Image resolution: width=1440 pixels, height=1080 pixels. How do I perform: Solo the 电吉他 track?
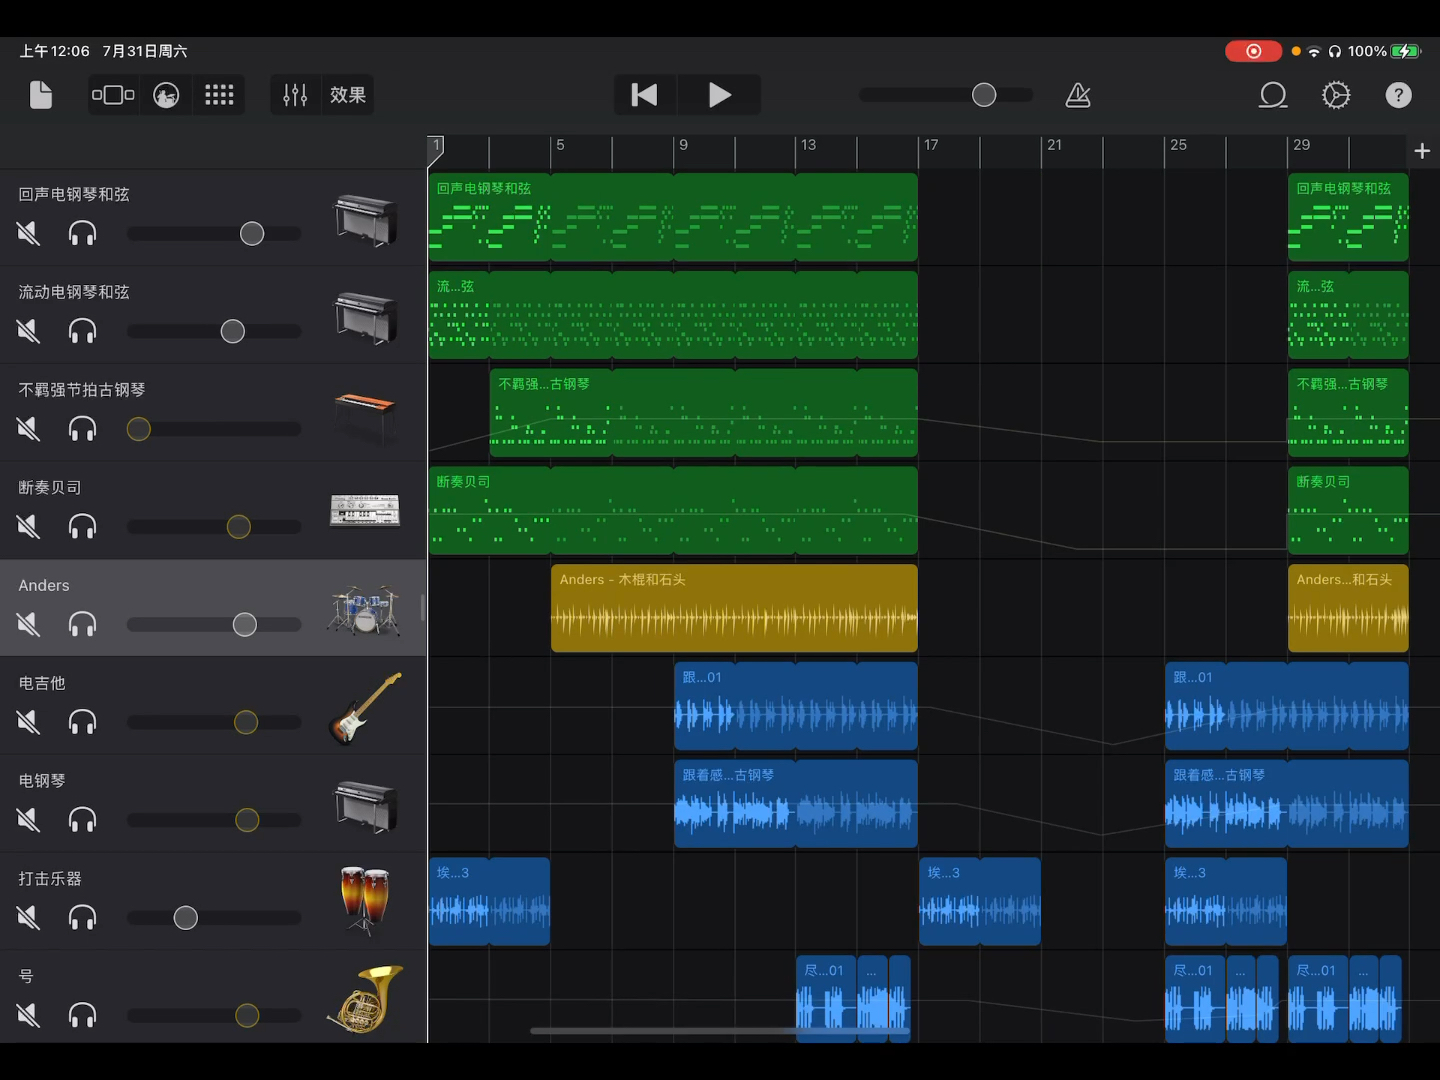tap(82, 722)
